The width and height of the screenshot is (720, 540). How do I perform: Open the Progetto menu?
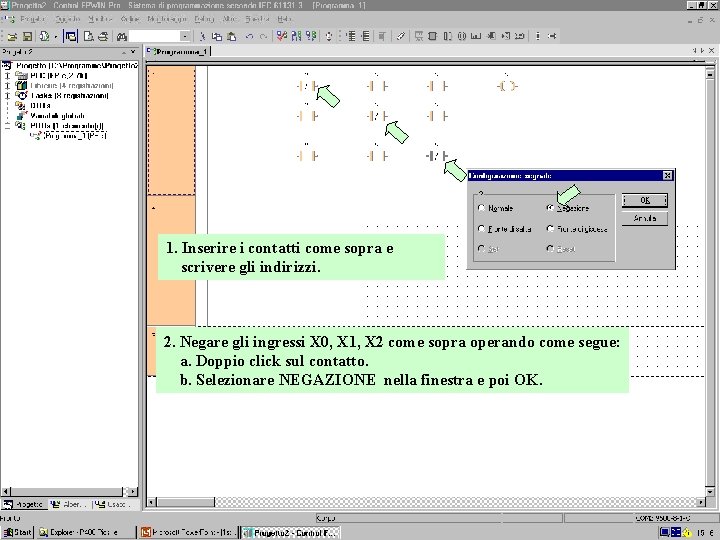tap(33, 19)
